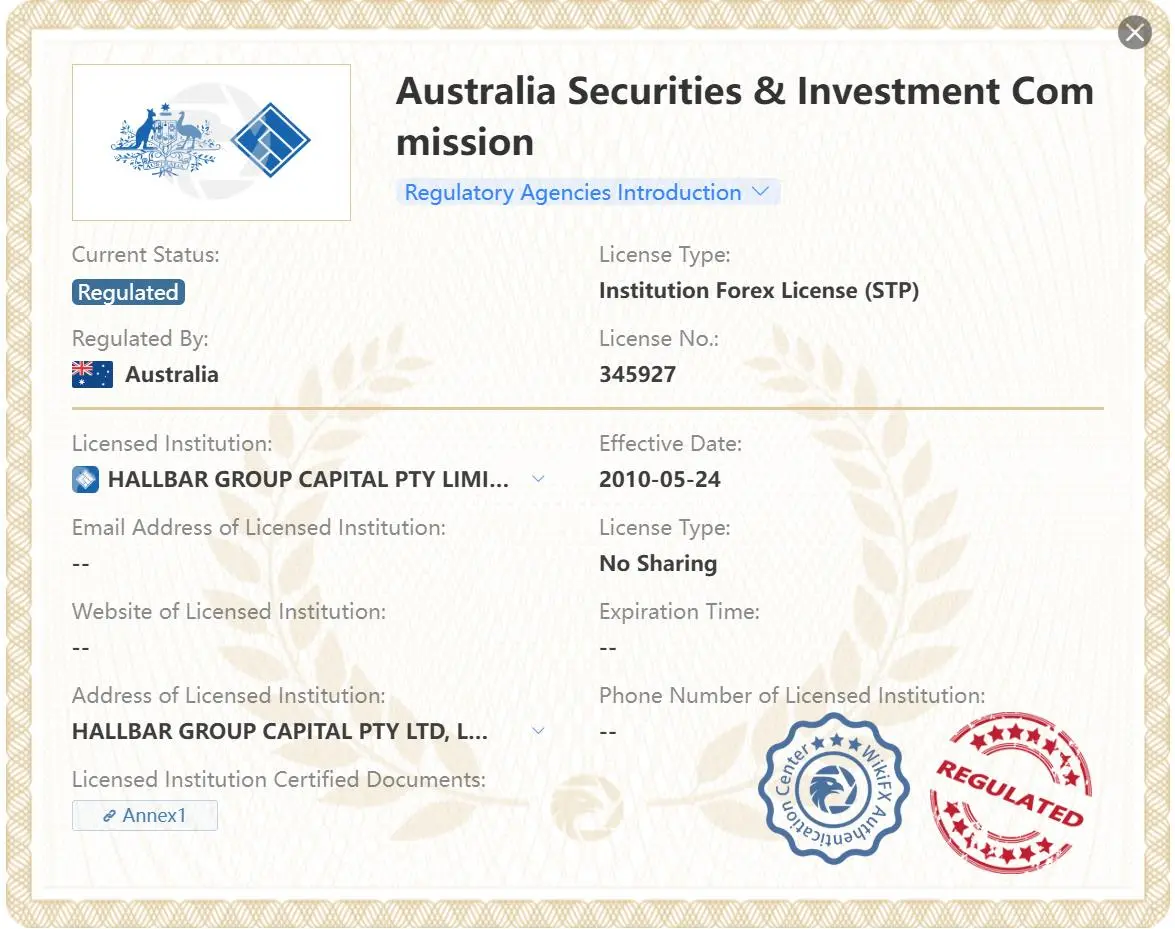Click the Licensed Institution Certified Documents label
The height and width of the screenshot is (929, 1175).
[279, 779]
